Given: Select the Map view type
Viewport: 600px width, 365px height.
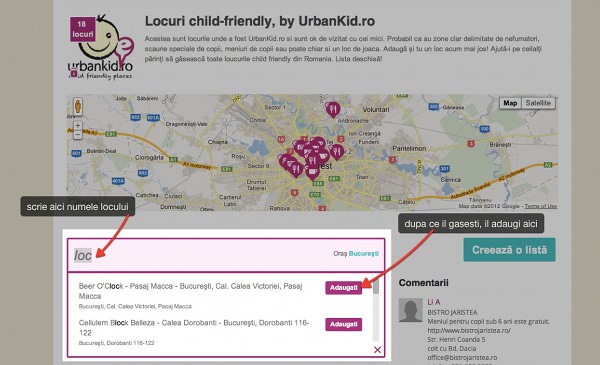Looking at the screenshot, I should coord(510,103).
